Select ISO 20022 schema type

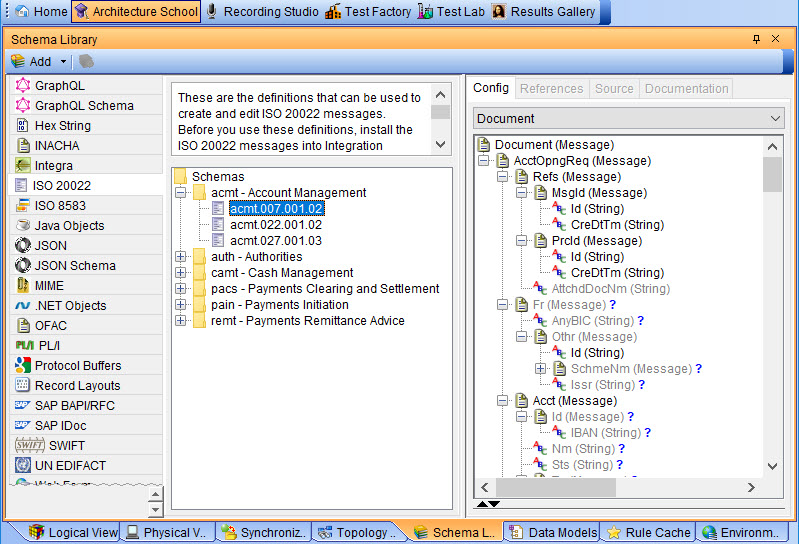tap(85, 185)
